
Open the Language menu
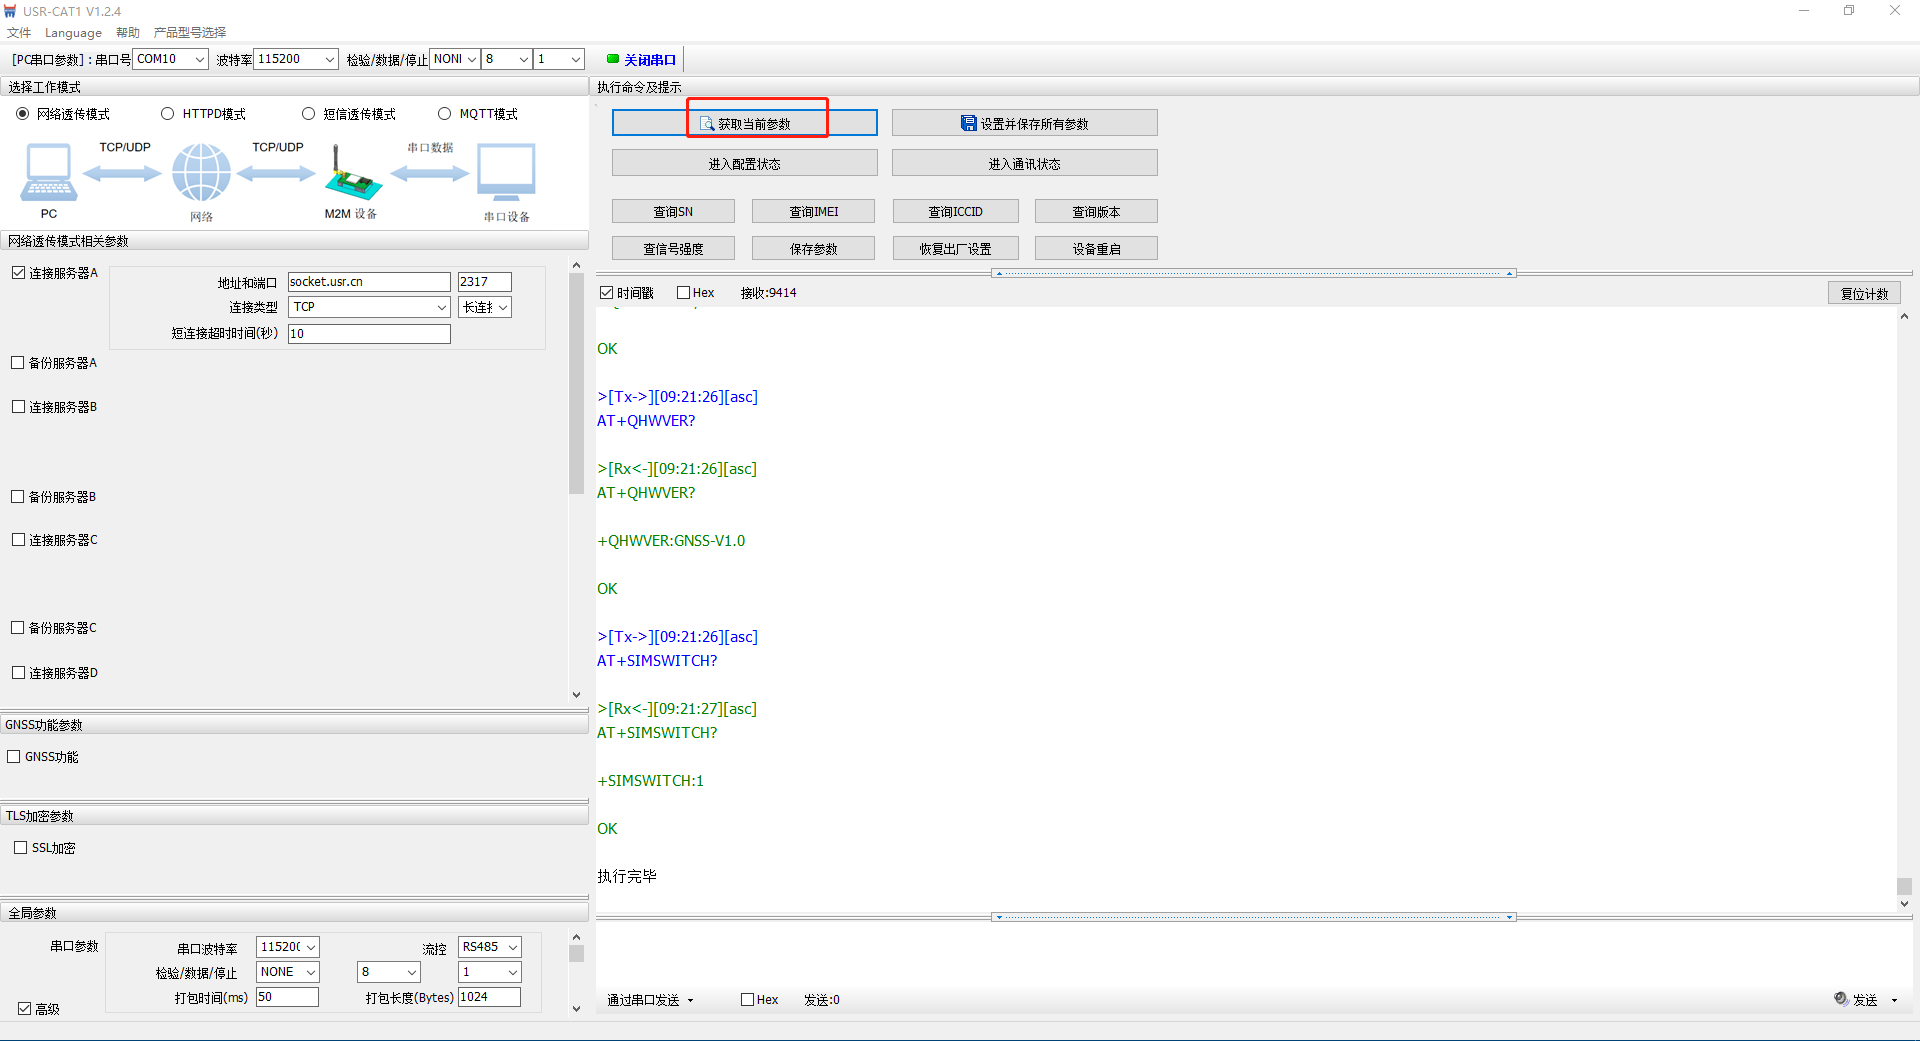pos(73,32)
